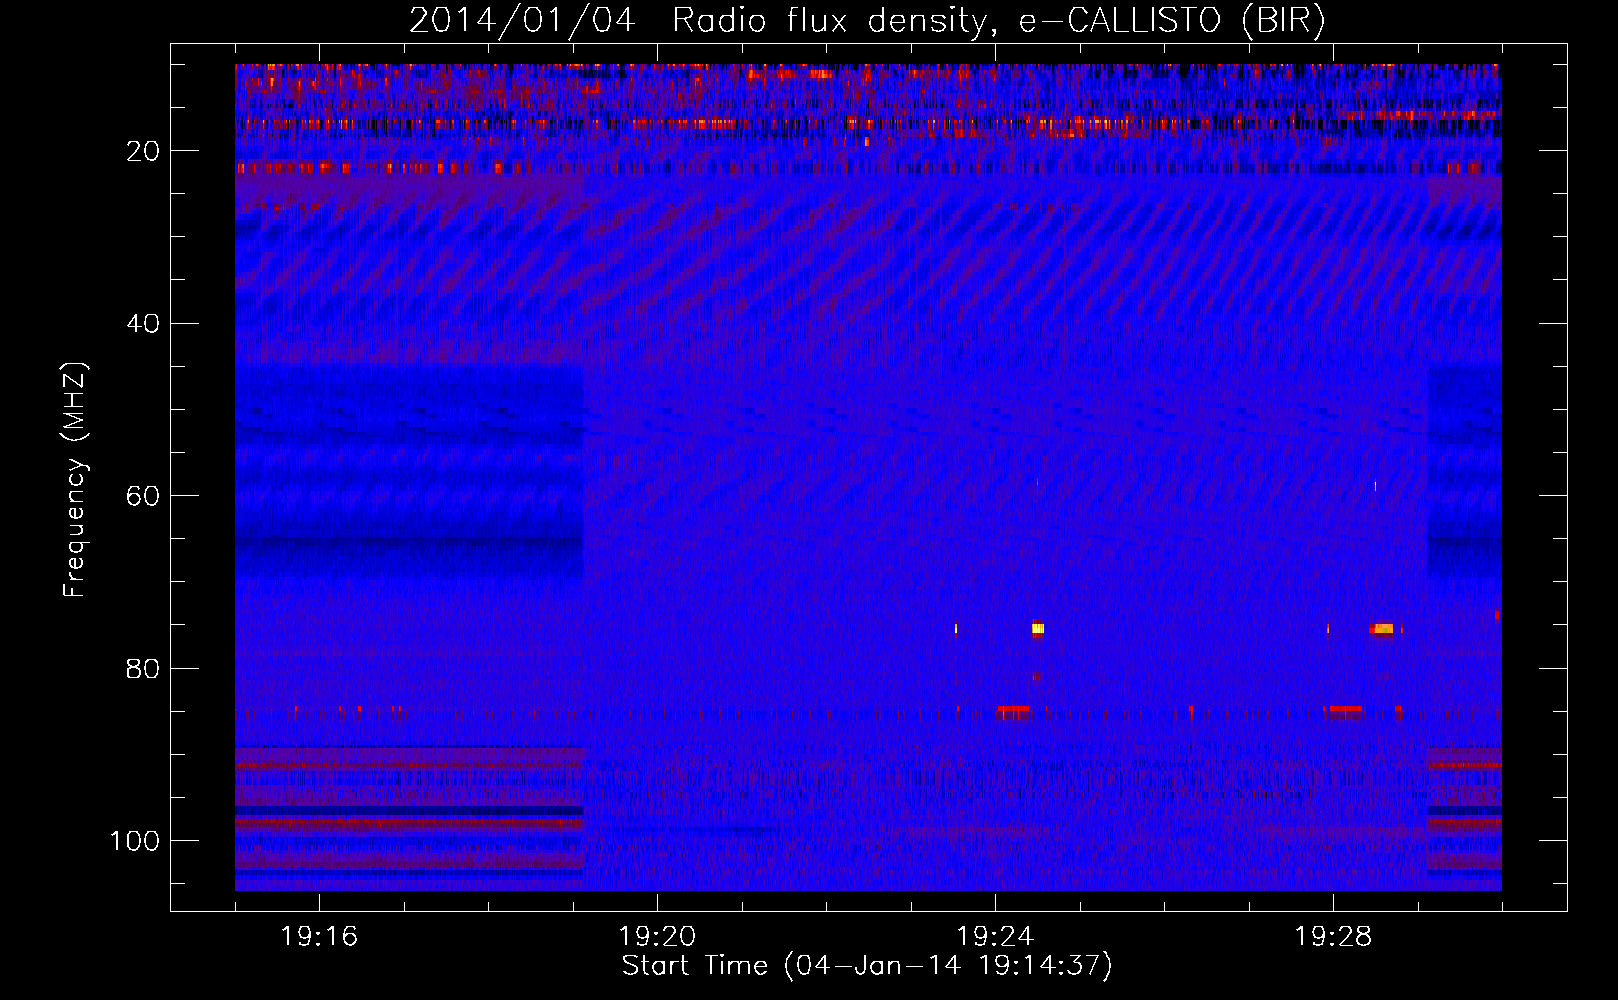Click the 60 MHz frequency tick label
This screenshot has height=1000, width=1618.
[x=144, y=497]
